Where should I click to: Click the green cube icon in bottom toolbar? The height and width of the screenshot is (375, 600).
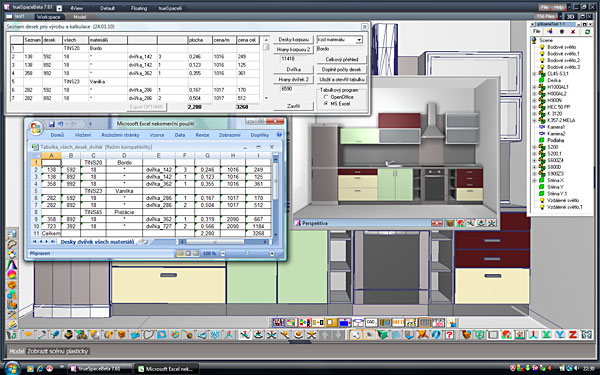click(382, 335)
